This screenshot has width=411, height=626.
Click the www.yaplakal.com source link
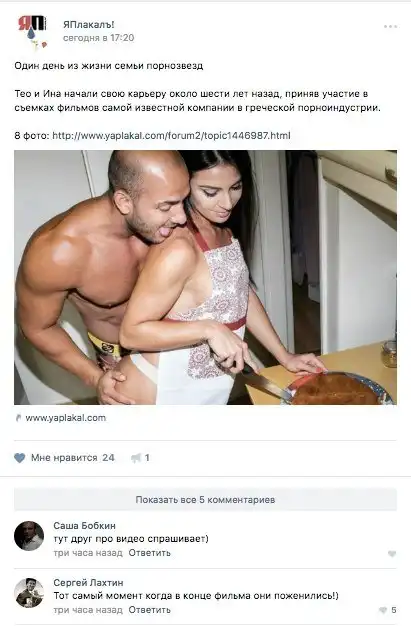pos(66,418)
